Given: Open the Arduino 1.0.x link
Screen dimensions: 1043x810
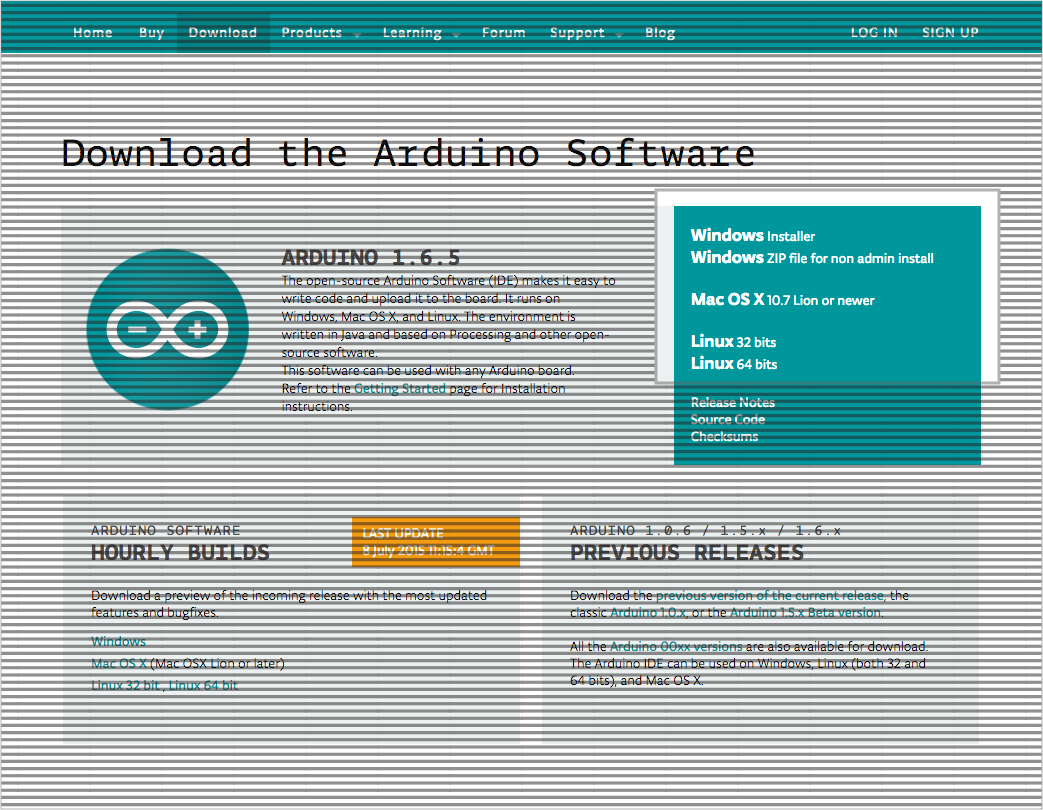Looking at the screenshot, I should tap(648, 612).
